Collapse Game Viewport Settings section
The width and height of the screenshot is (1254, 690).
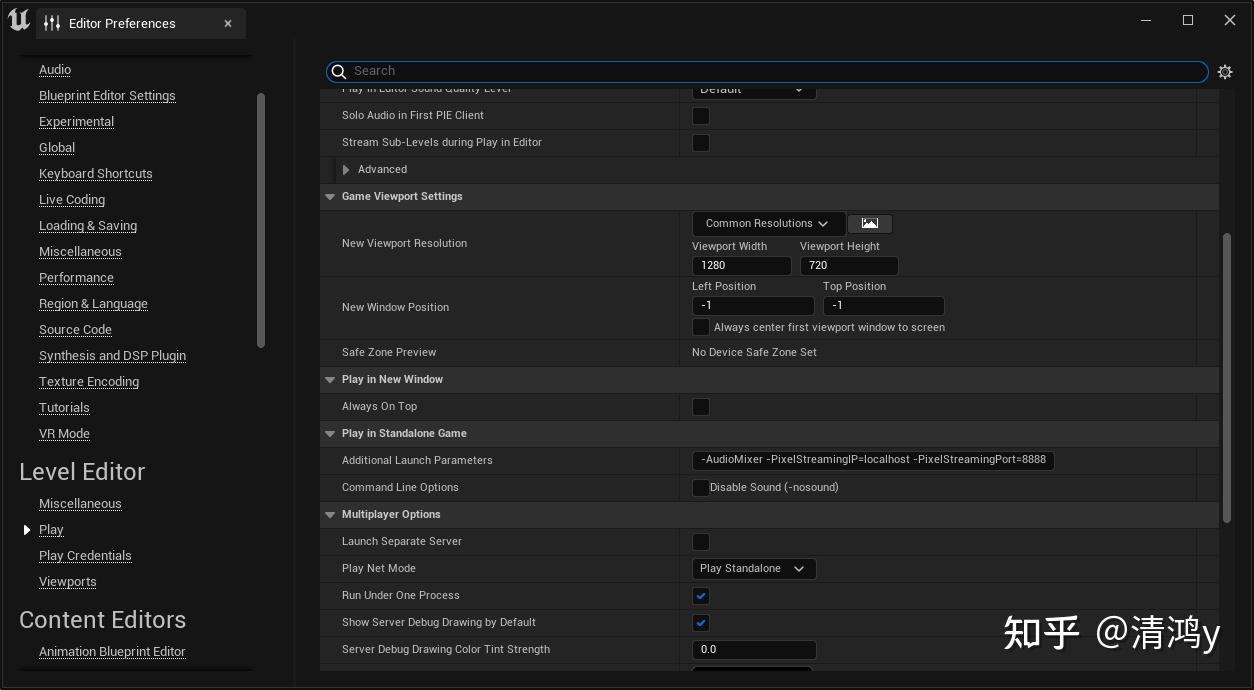[x=330, y=197]
